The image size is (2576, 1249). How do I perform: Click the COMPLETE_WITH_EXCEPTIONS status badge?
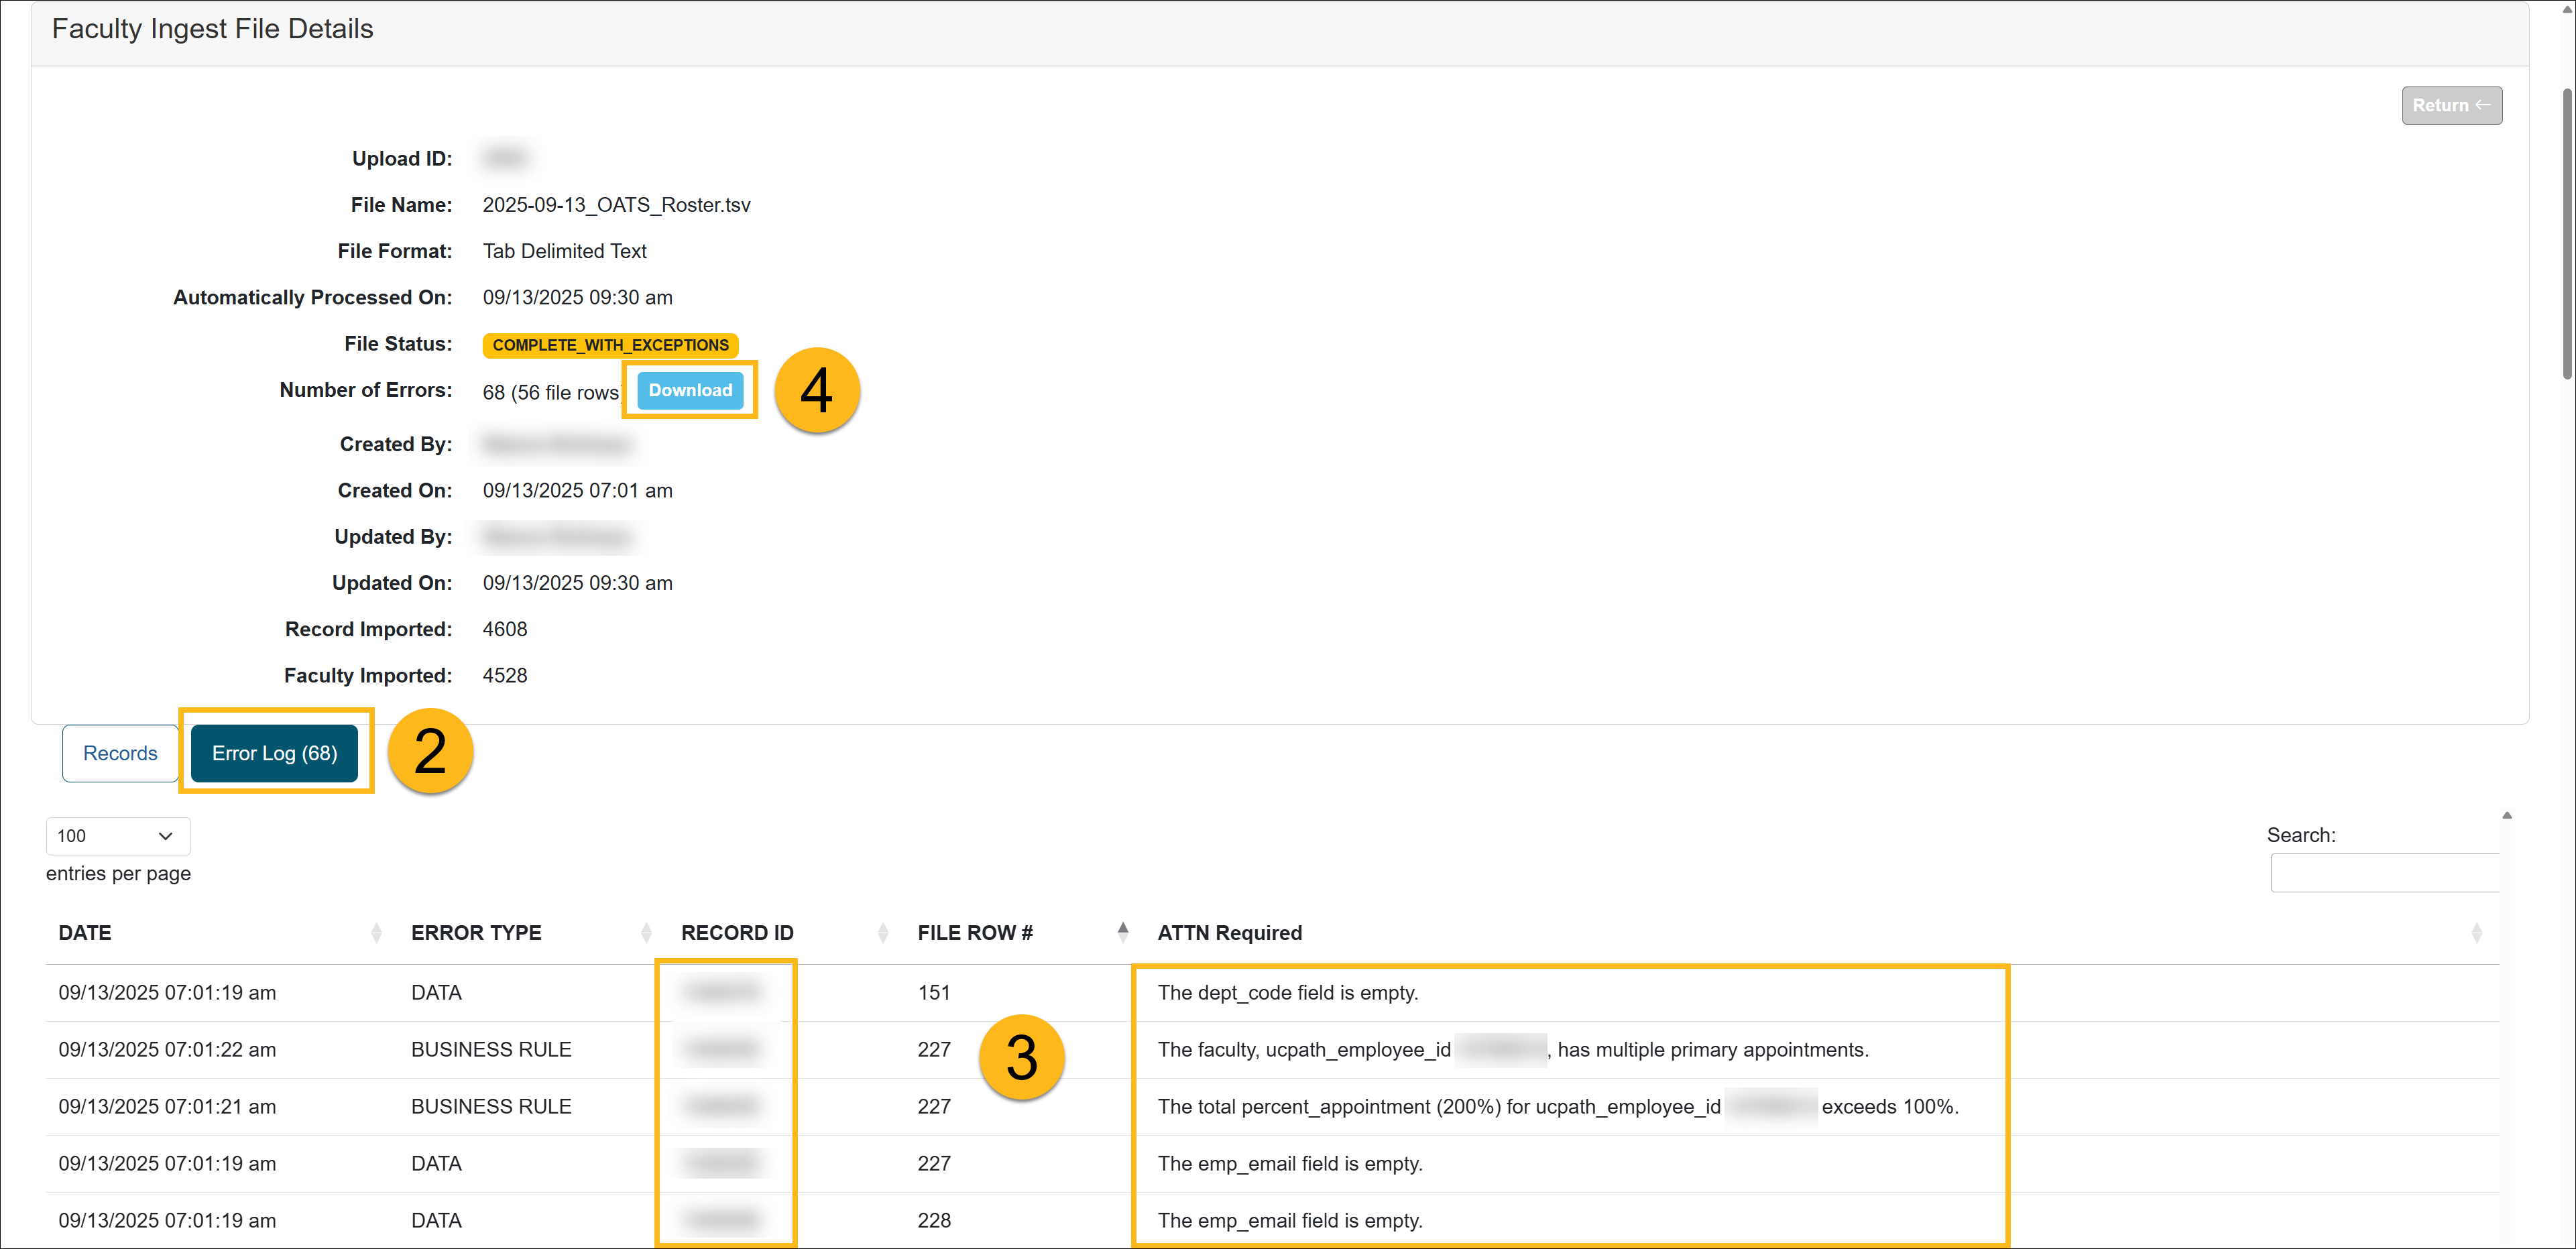coord(610,345)
